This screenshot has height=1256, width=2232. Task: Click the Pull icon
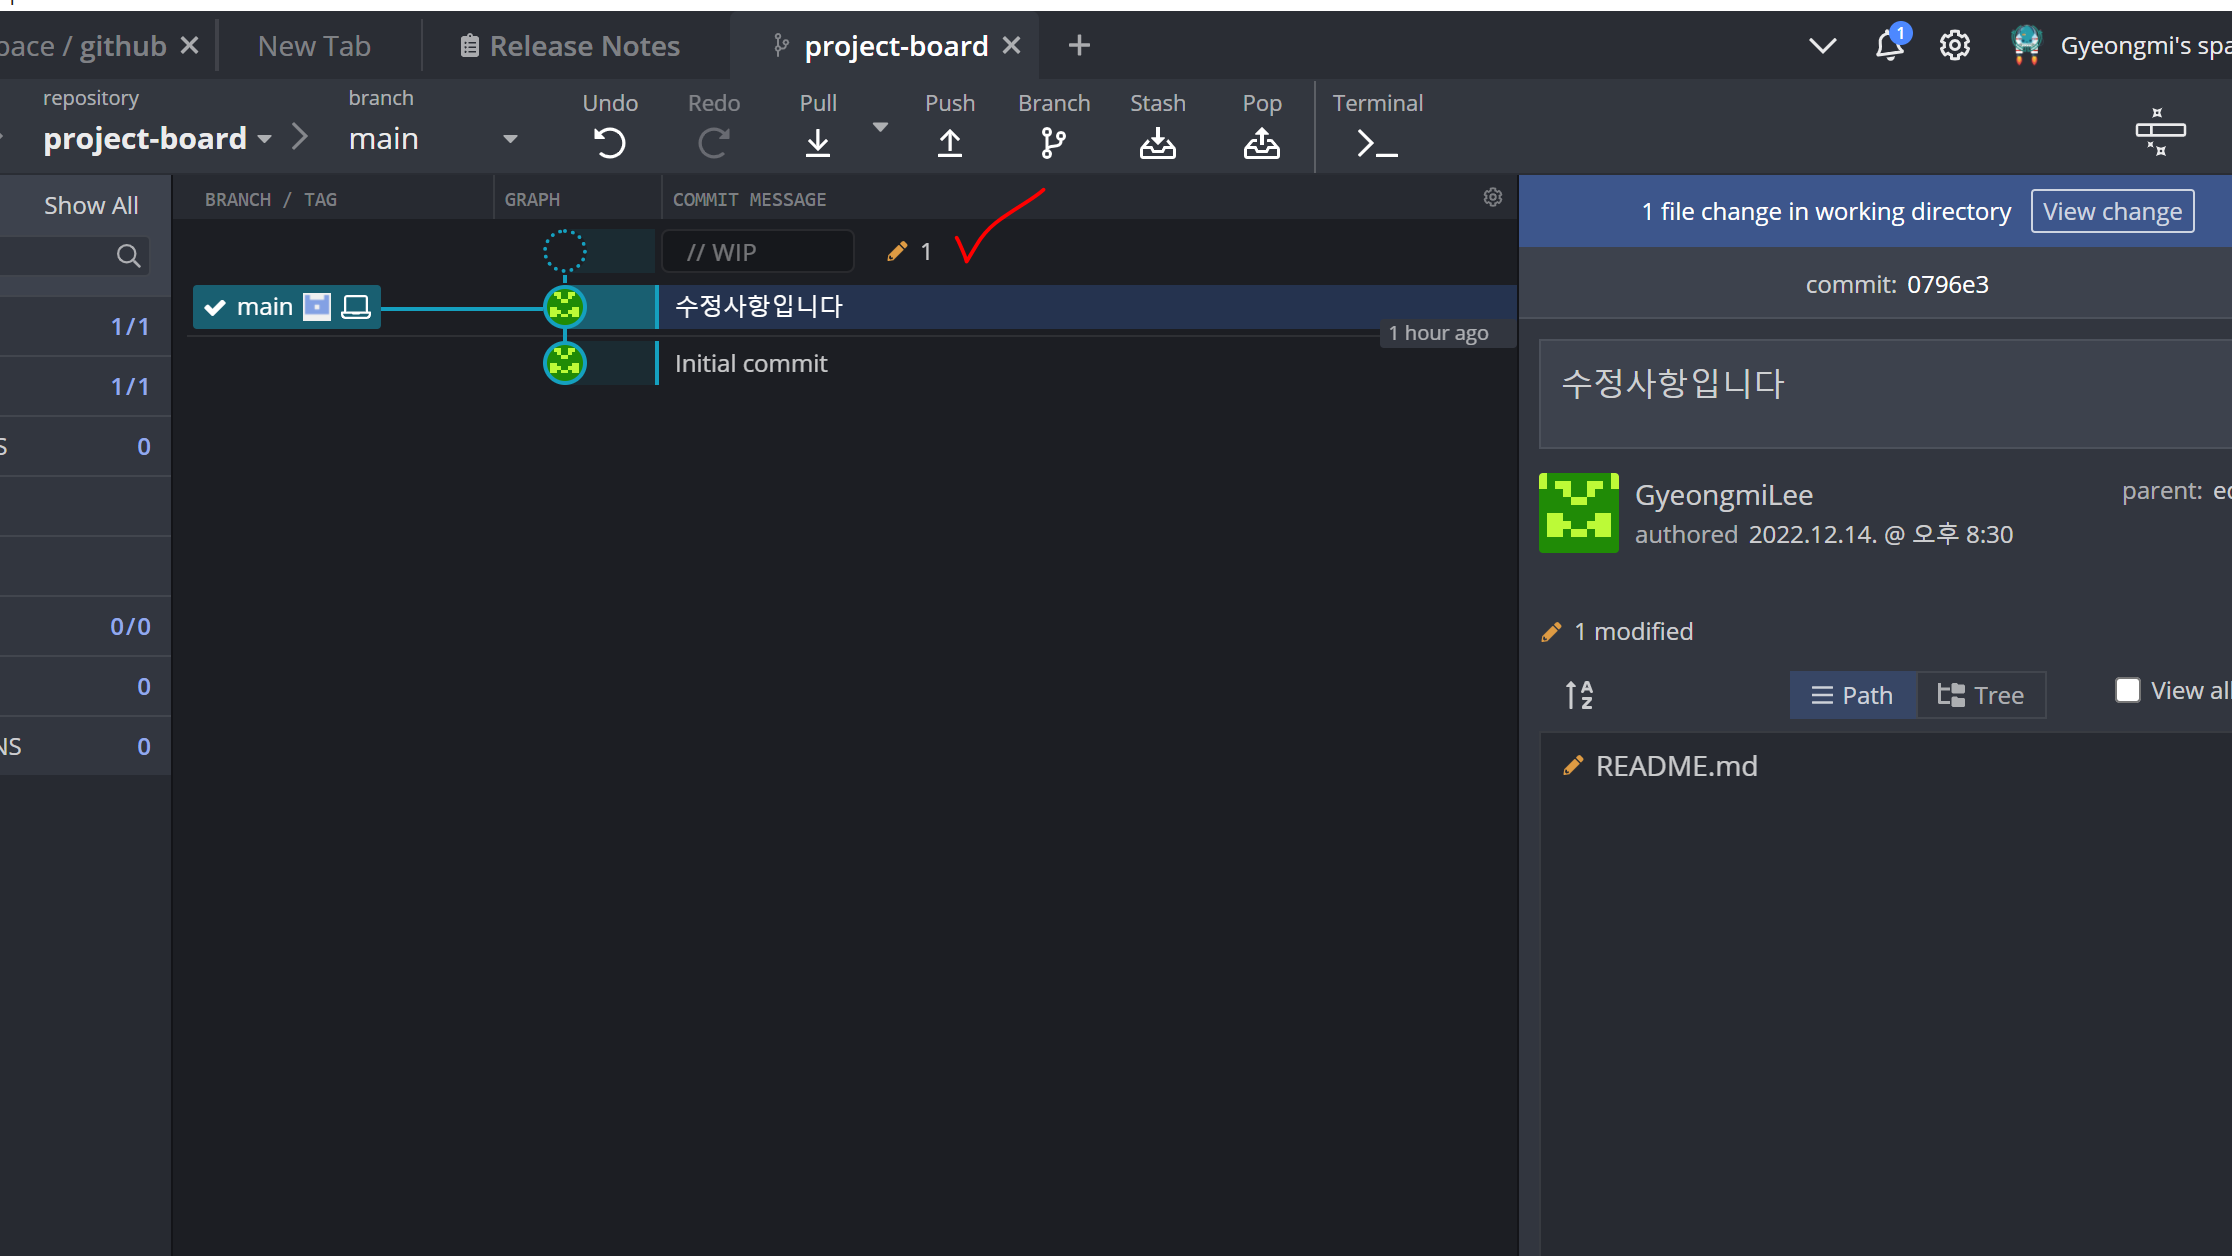[817, 143]
